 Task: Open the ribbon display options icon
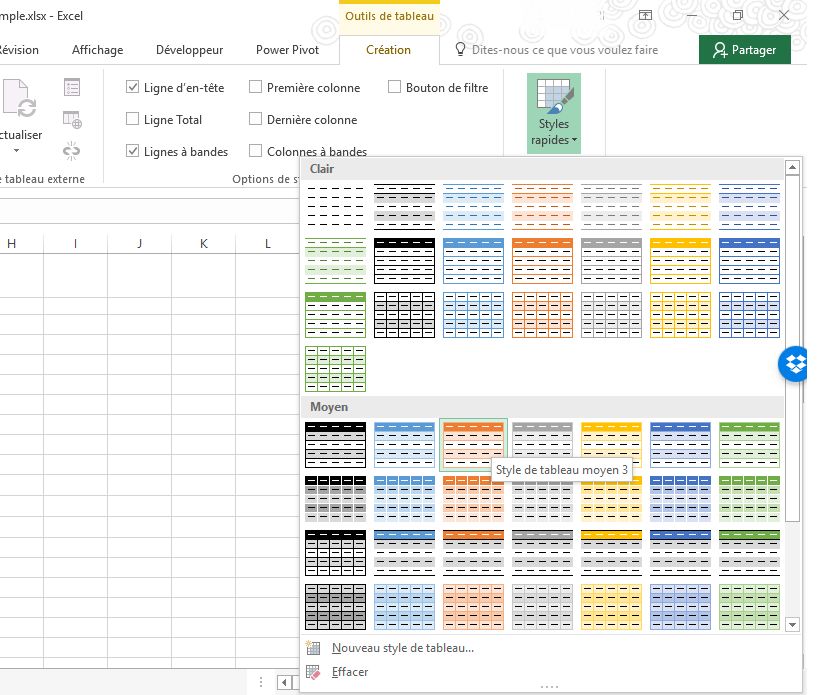(x=646, y=16)
